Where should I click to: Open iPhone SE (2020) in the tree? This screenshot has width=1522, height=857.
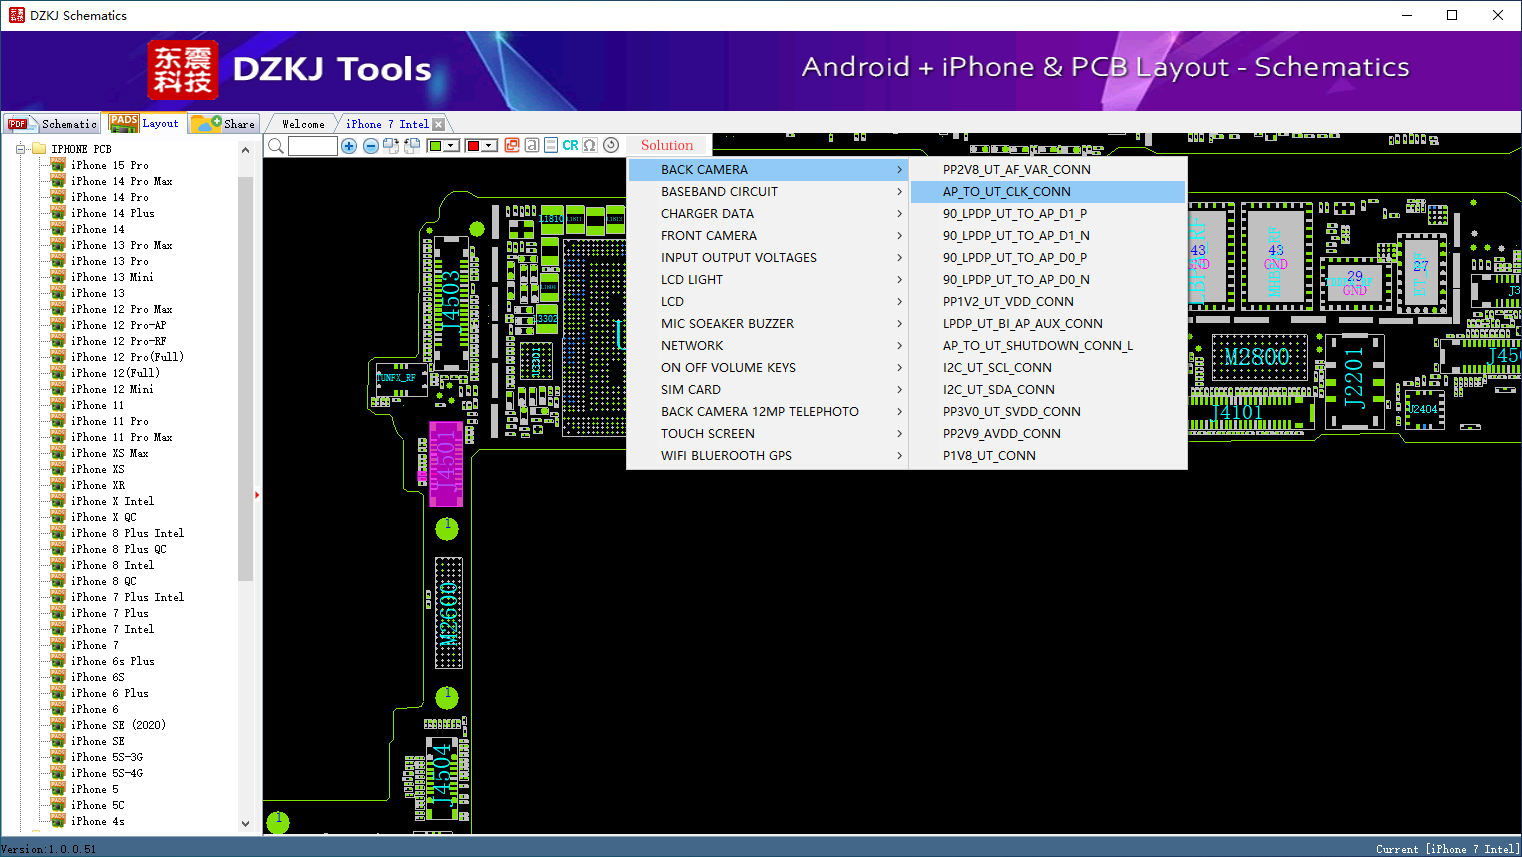[118, 726]
